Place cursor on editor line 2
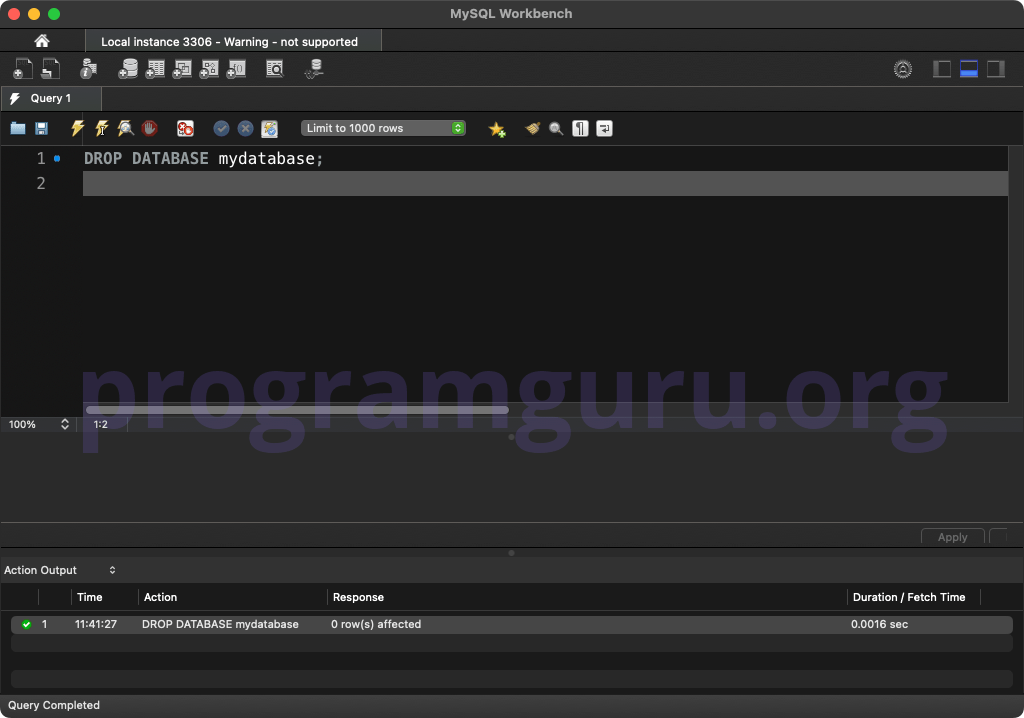 pyautogui.click(x=545, y=183)
